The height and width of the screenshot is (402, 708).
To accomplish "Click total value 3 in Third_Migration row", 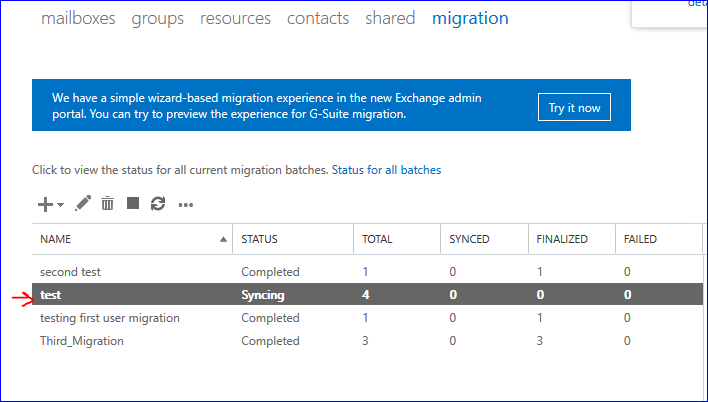I will [x=365, y=341].
